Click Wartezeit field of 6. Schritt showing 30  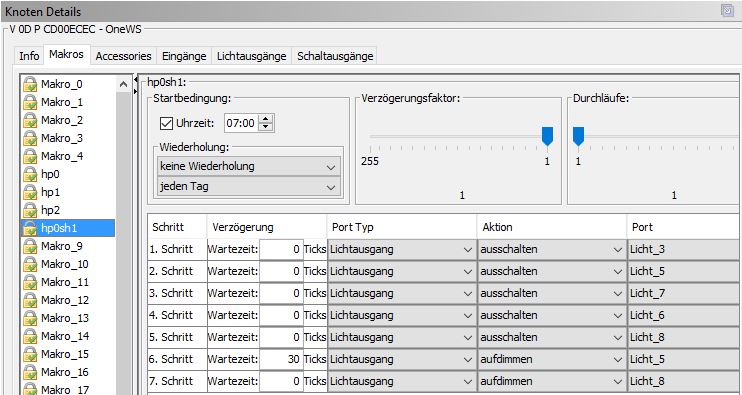(281, 359)
